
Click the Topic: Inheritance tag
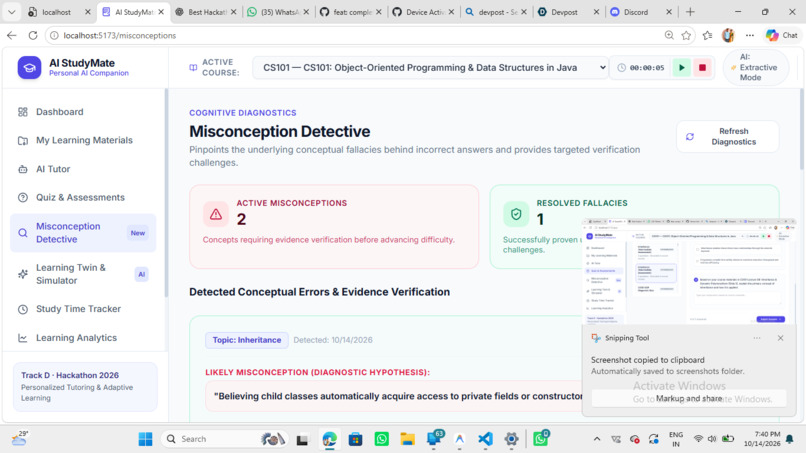[x=247, y=340]
